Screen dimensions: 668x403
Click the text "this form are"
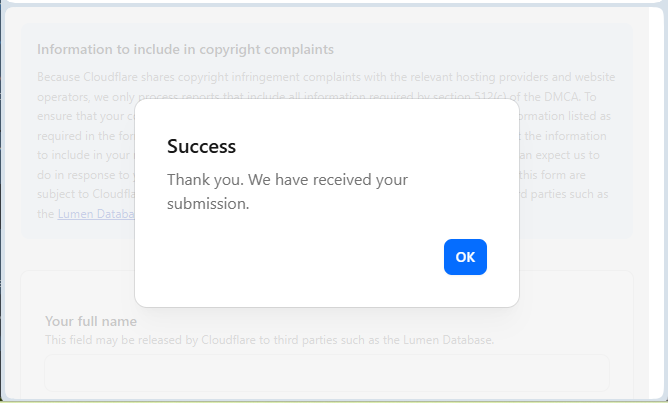(553, 175)
